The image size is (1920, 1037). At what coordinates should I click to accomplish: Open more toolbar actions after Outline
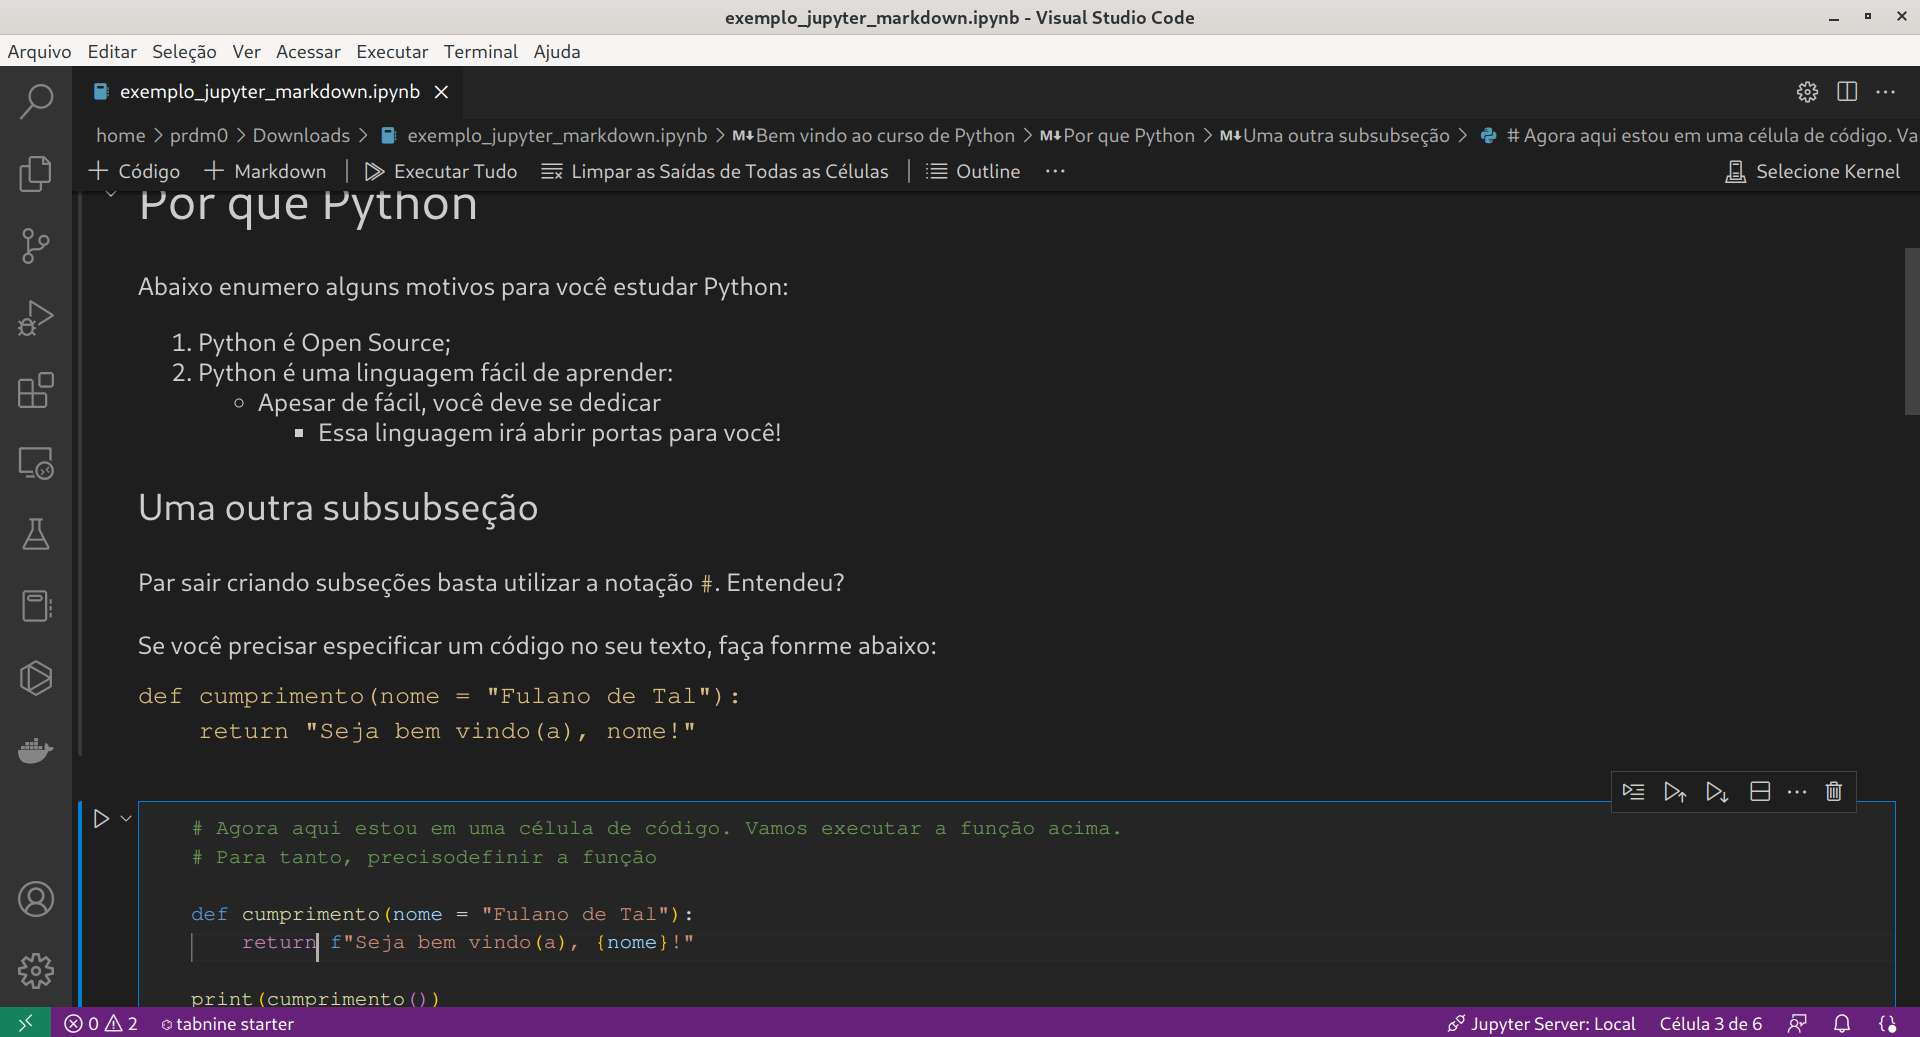pyautogui.click(x=1055, y=172)
